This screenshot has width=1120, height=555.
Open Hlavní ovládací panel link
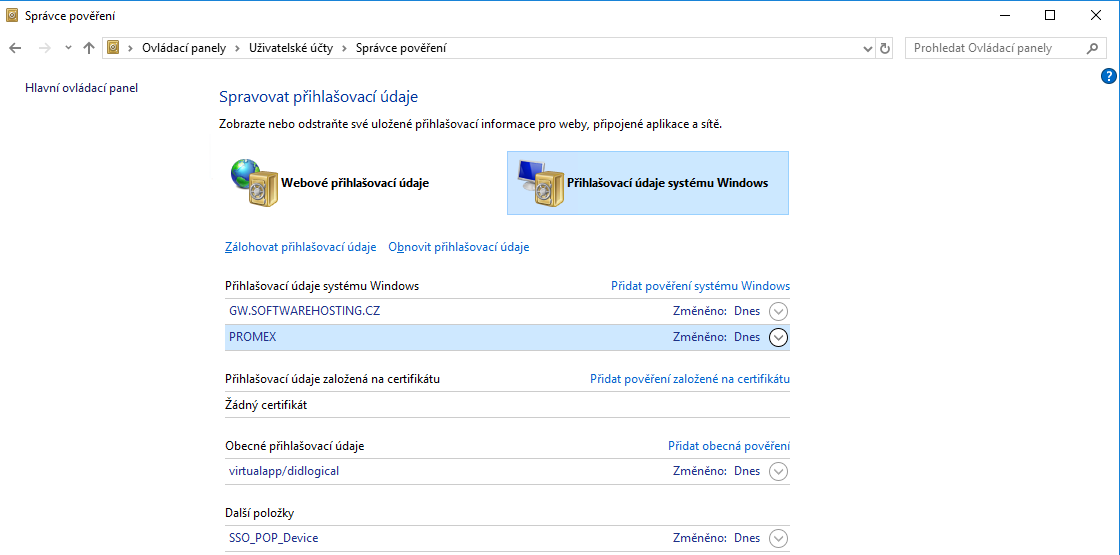click(x=81, y=88)
